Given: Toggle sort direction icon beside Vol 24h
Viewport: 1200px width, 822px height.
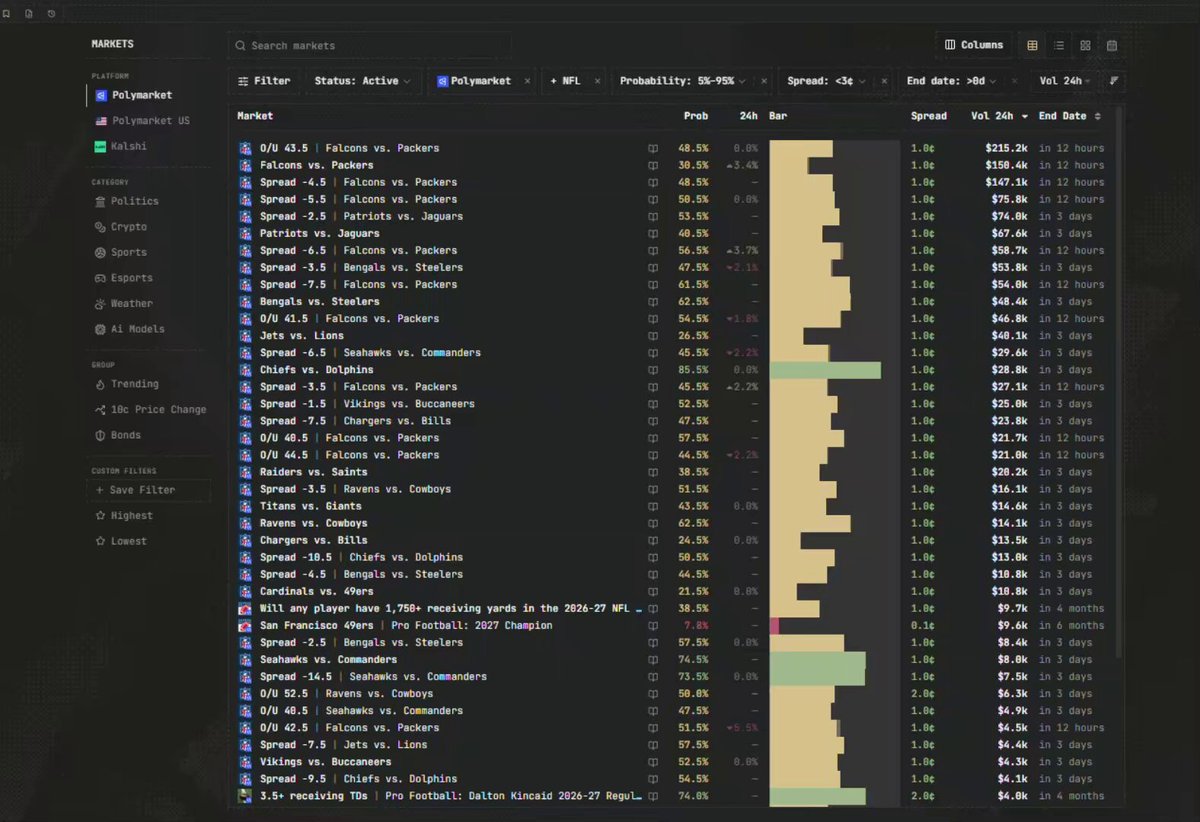Looking at the screenshot, I should 1113,81.
